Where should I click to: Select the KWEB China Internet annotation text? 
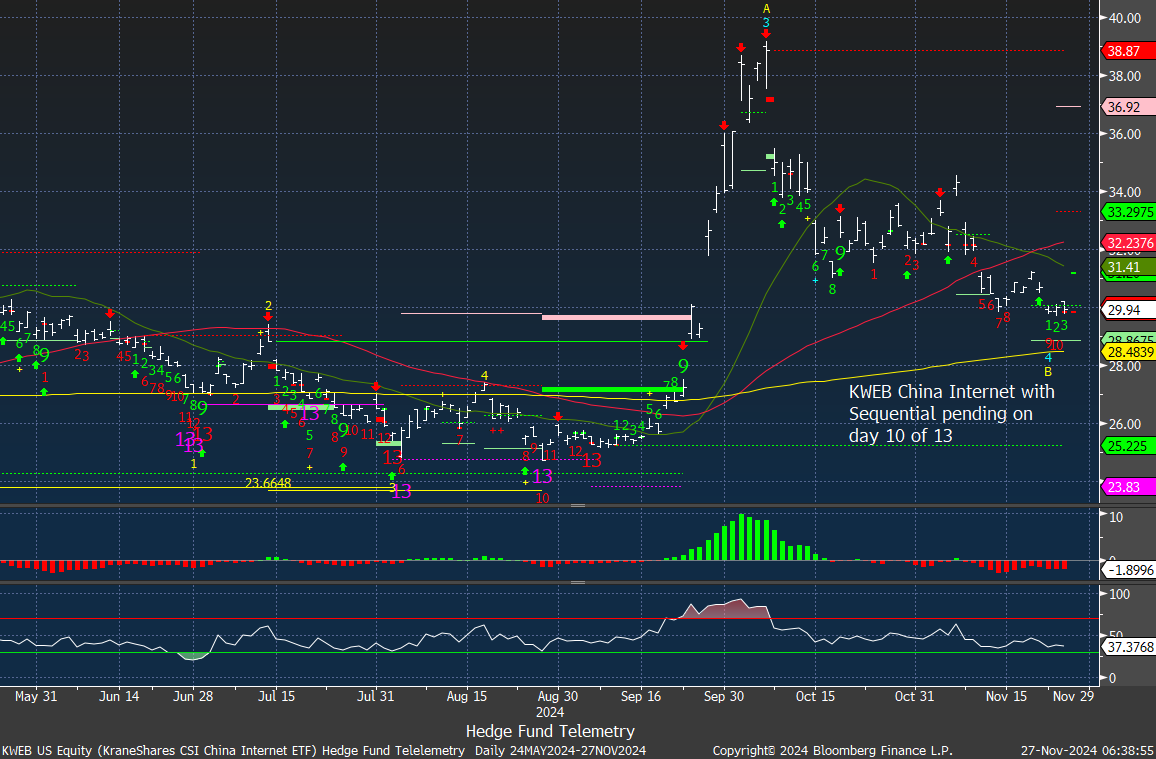[x=952, y=413]
